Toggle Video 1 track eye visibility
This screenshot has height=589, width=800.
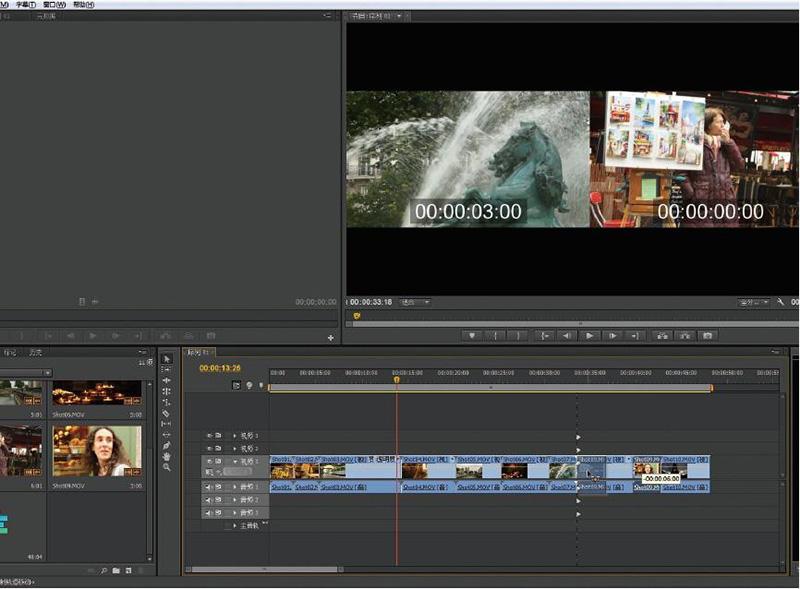coord(209,461)
